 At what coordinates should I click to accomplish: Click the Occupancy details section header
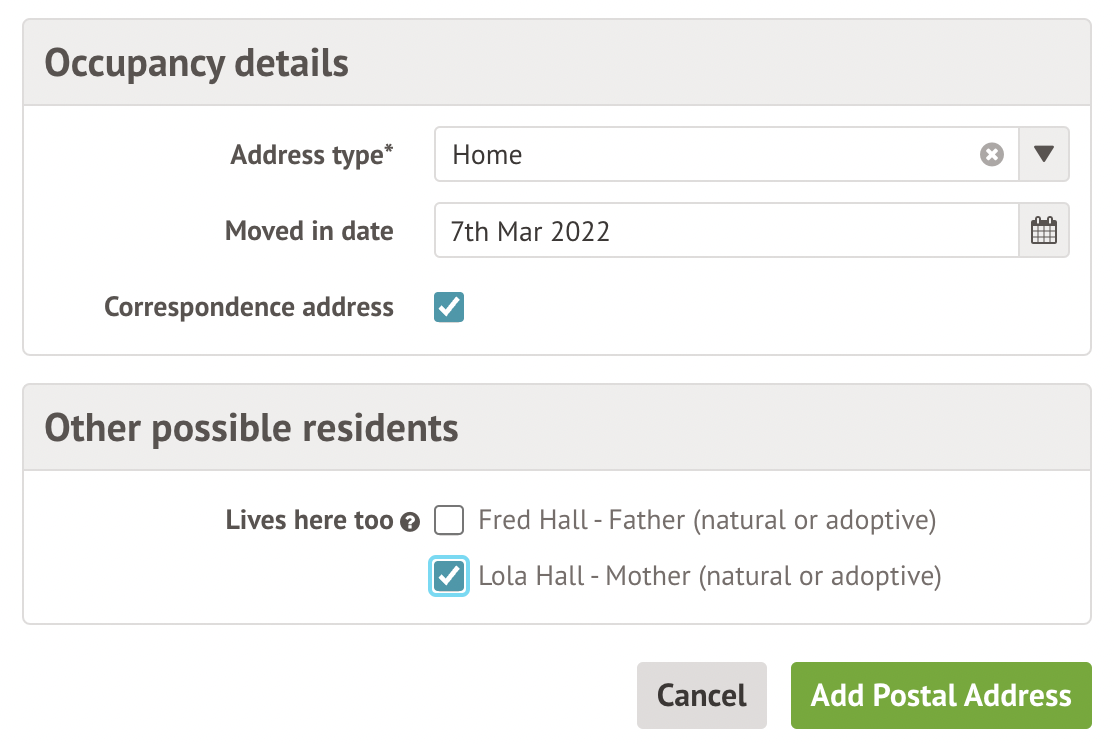[197, 63]
